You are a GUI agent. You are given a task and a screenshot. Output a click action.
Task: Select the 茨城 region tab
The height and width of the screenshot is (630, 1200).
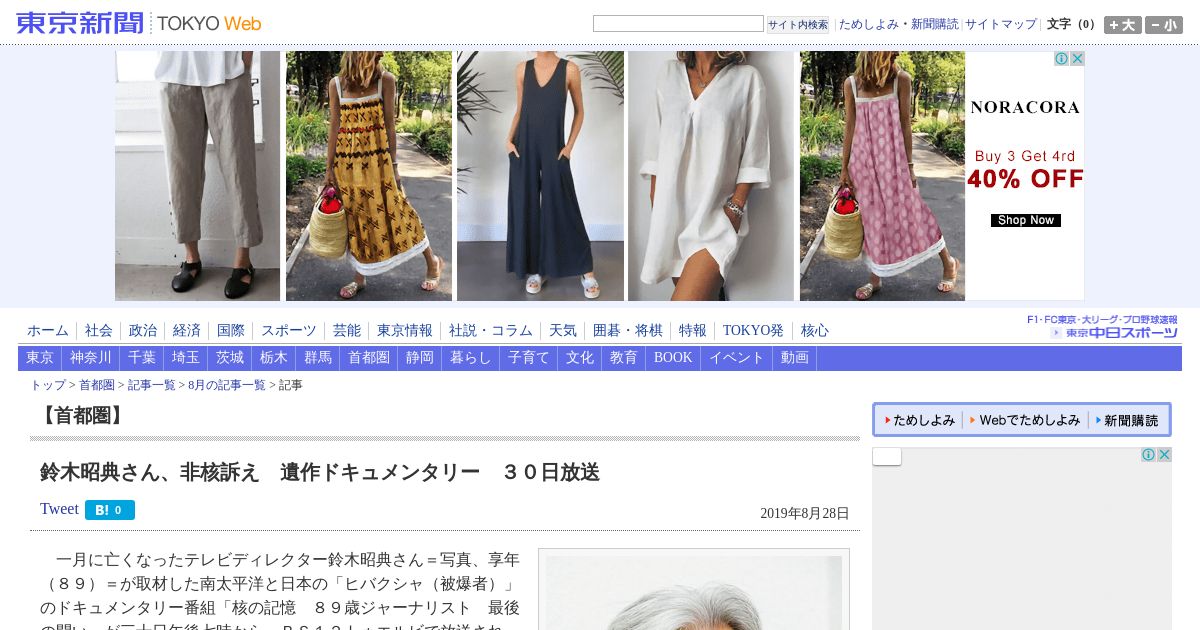[230, 358]
